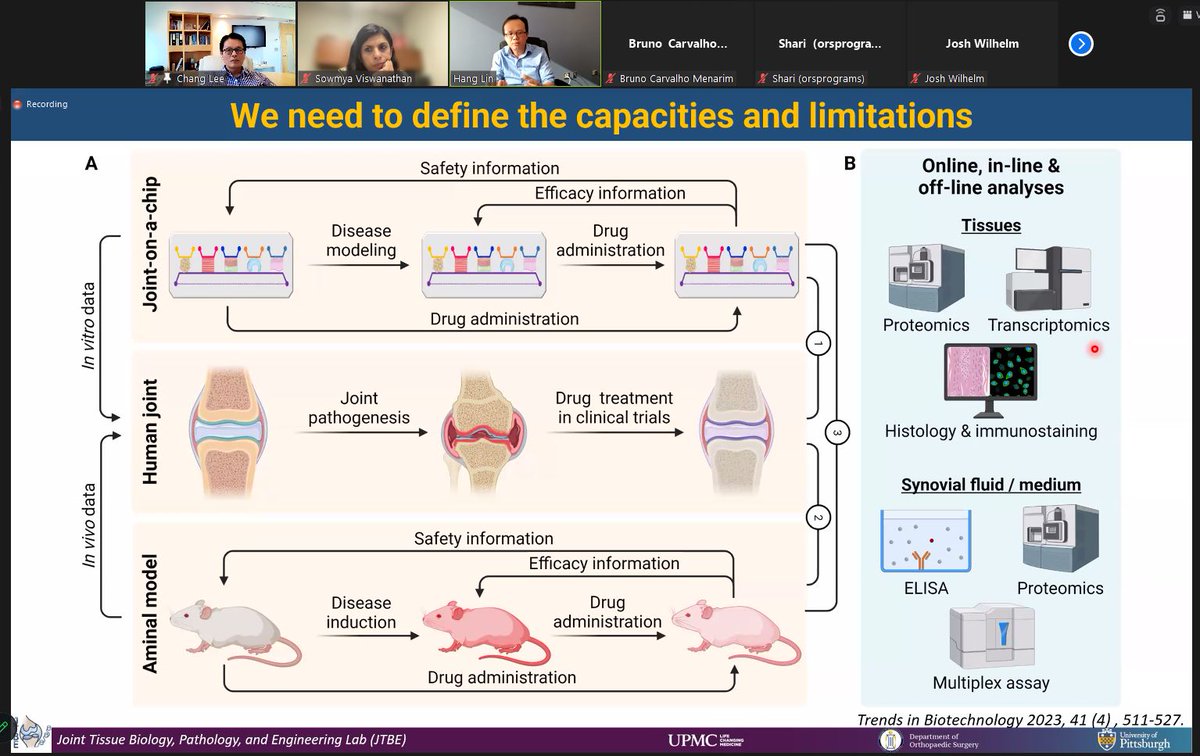Click muted mic icon beside Josh Wilhelm label
Screen dimensions: 1200x756
(916, 78)
